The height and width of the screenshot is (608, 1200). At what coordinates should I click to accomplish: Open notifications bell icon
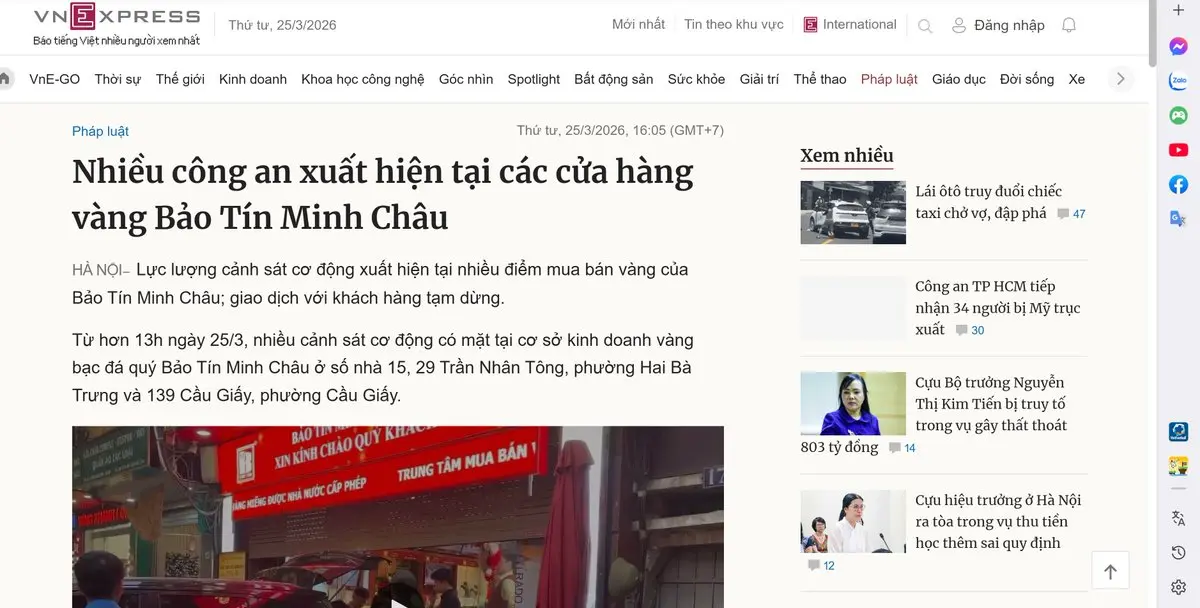tap(1069, 25)
